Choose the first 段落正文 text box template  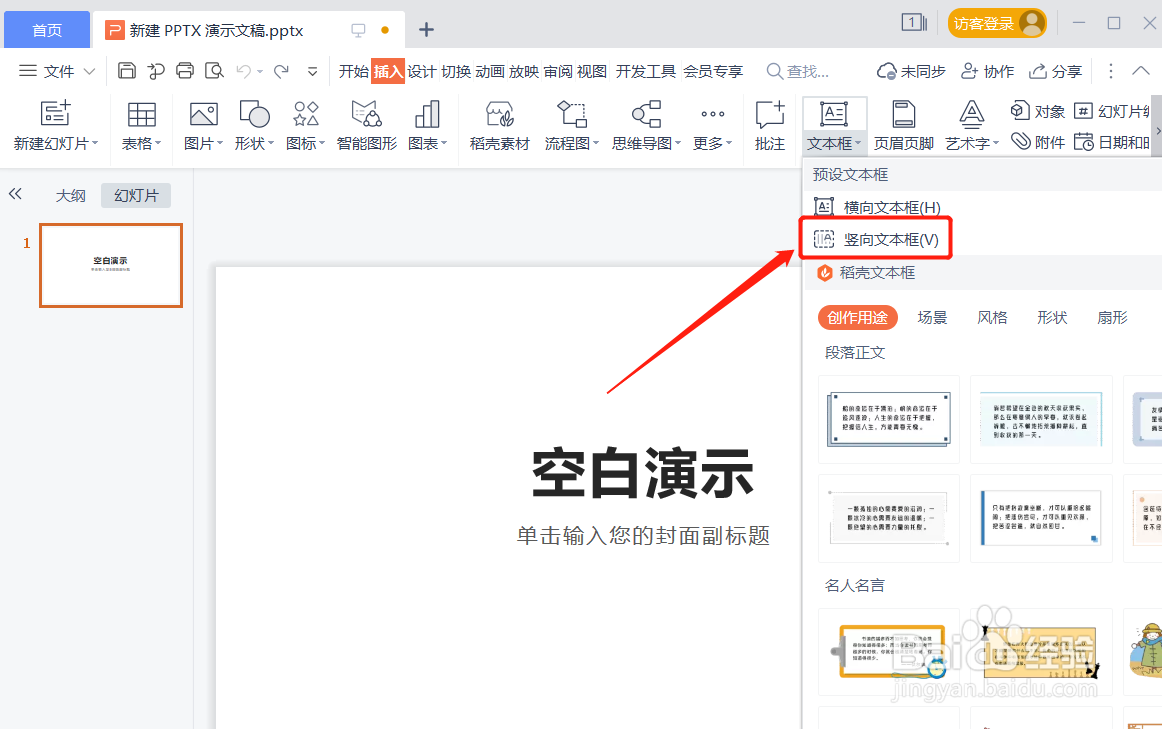tap(889, 419)
